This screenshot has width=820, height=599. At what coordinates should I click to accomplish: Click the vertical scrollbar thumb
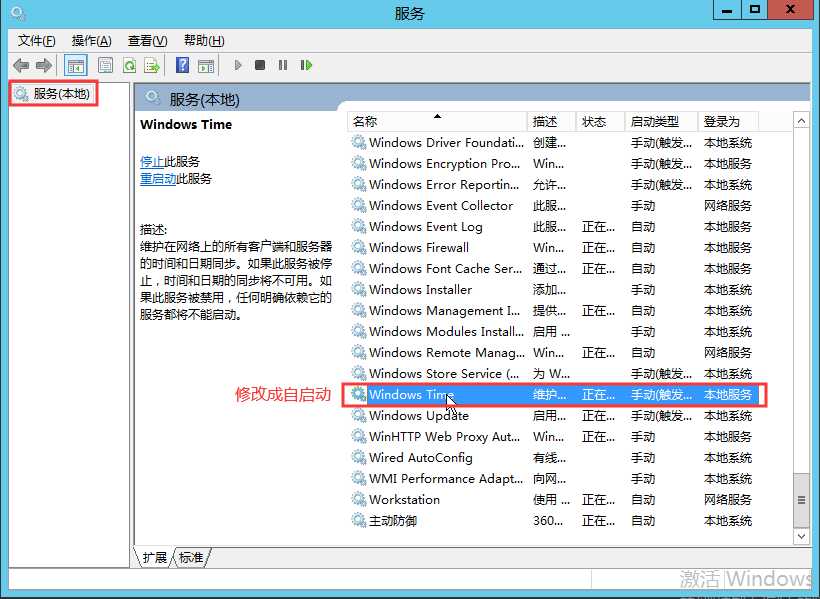pos(801,500)
